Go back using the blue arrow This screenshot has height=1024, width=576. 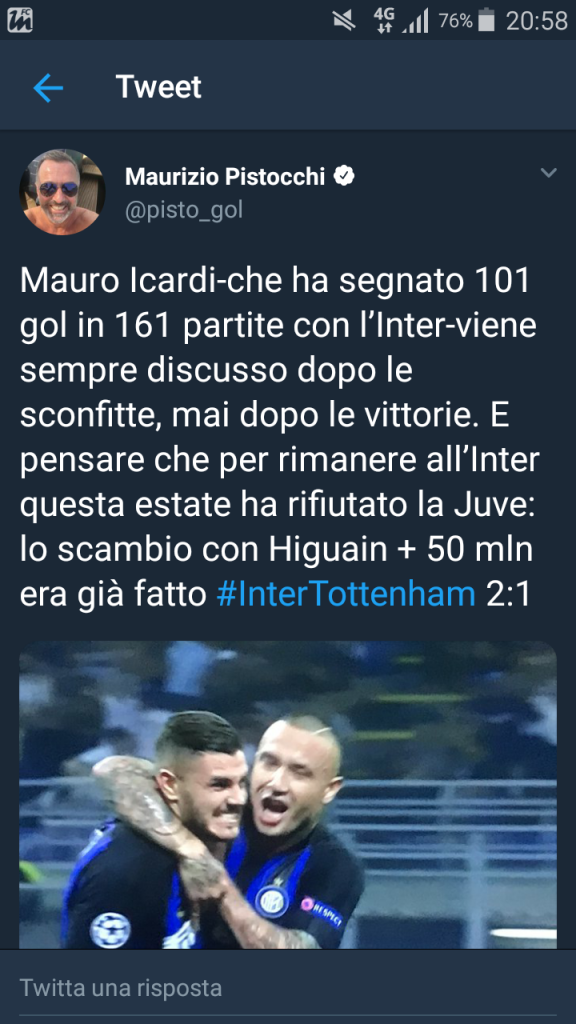48,88
